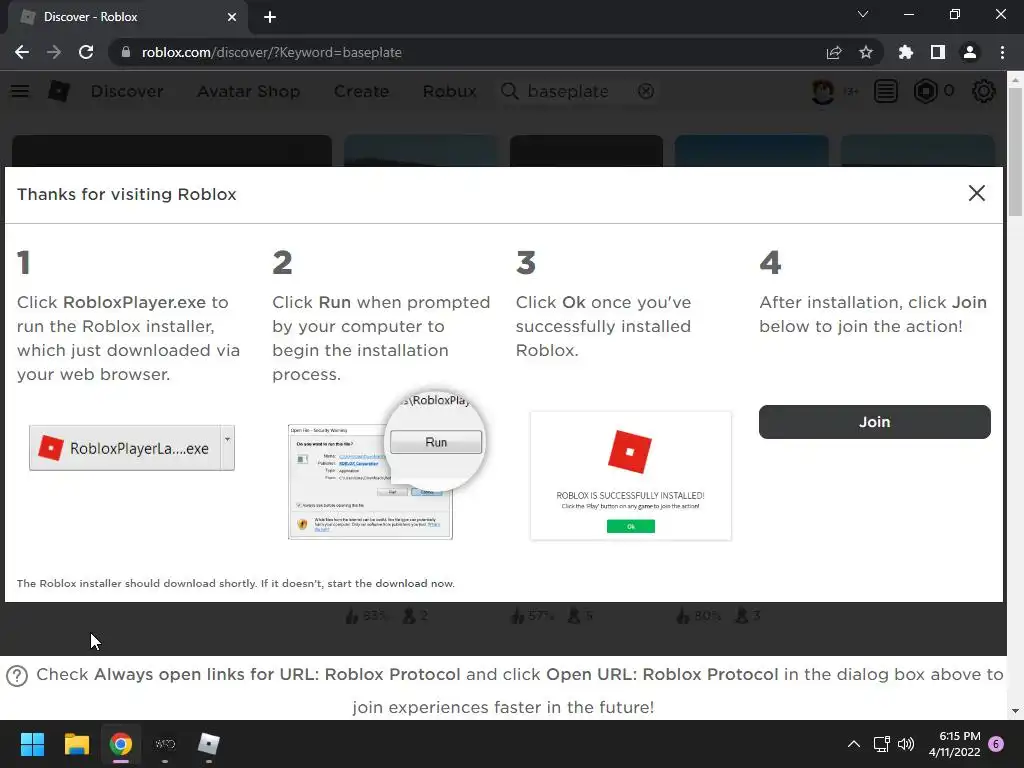Open Chrome extensions puzzle icon
This screenshot has width=1024, height=768.
pos(906,52)
